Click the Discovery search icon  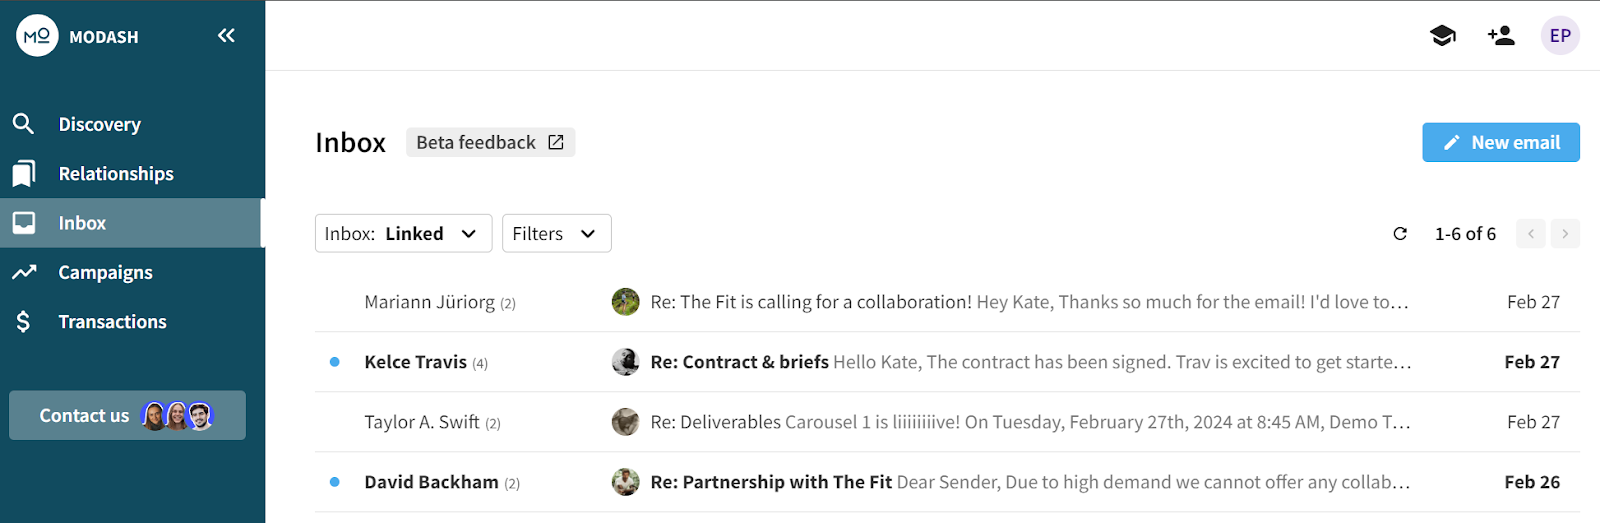click(x=24, y=124)
